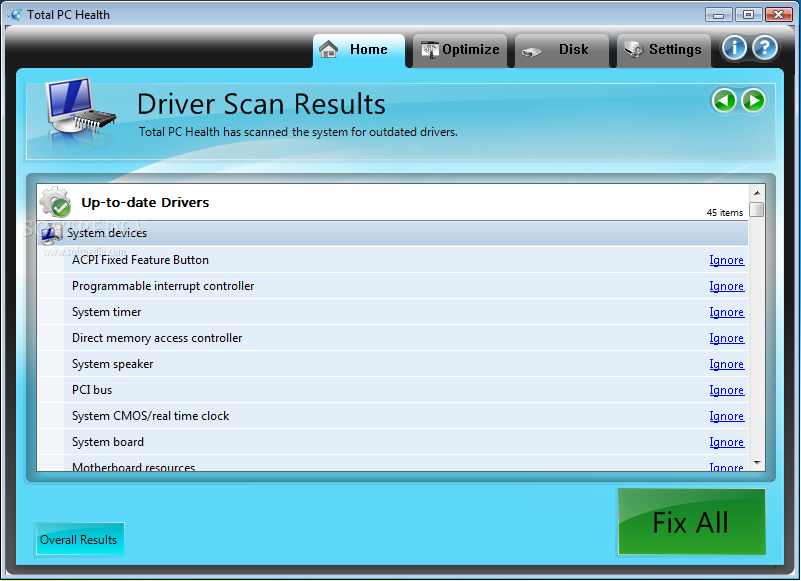Open the Disk tab
The height and width of the screenshot is (581, 801).
[561, 50]
